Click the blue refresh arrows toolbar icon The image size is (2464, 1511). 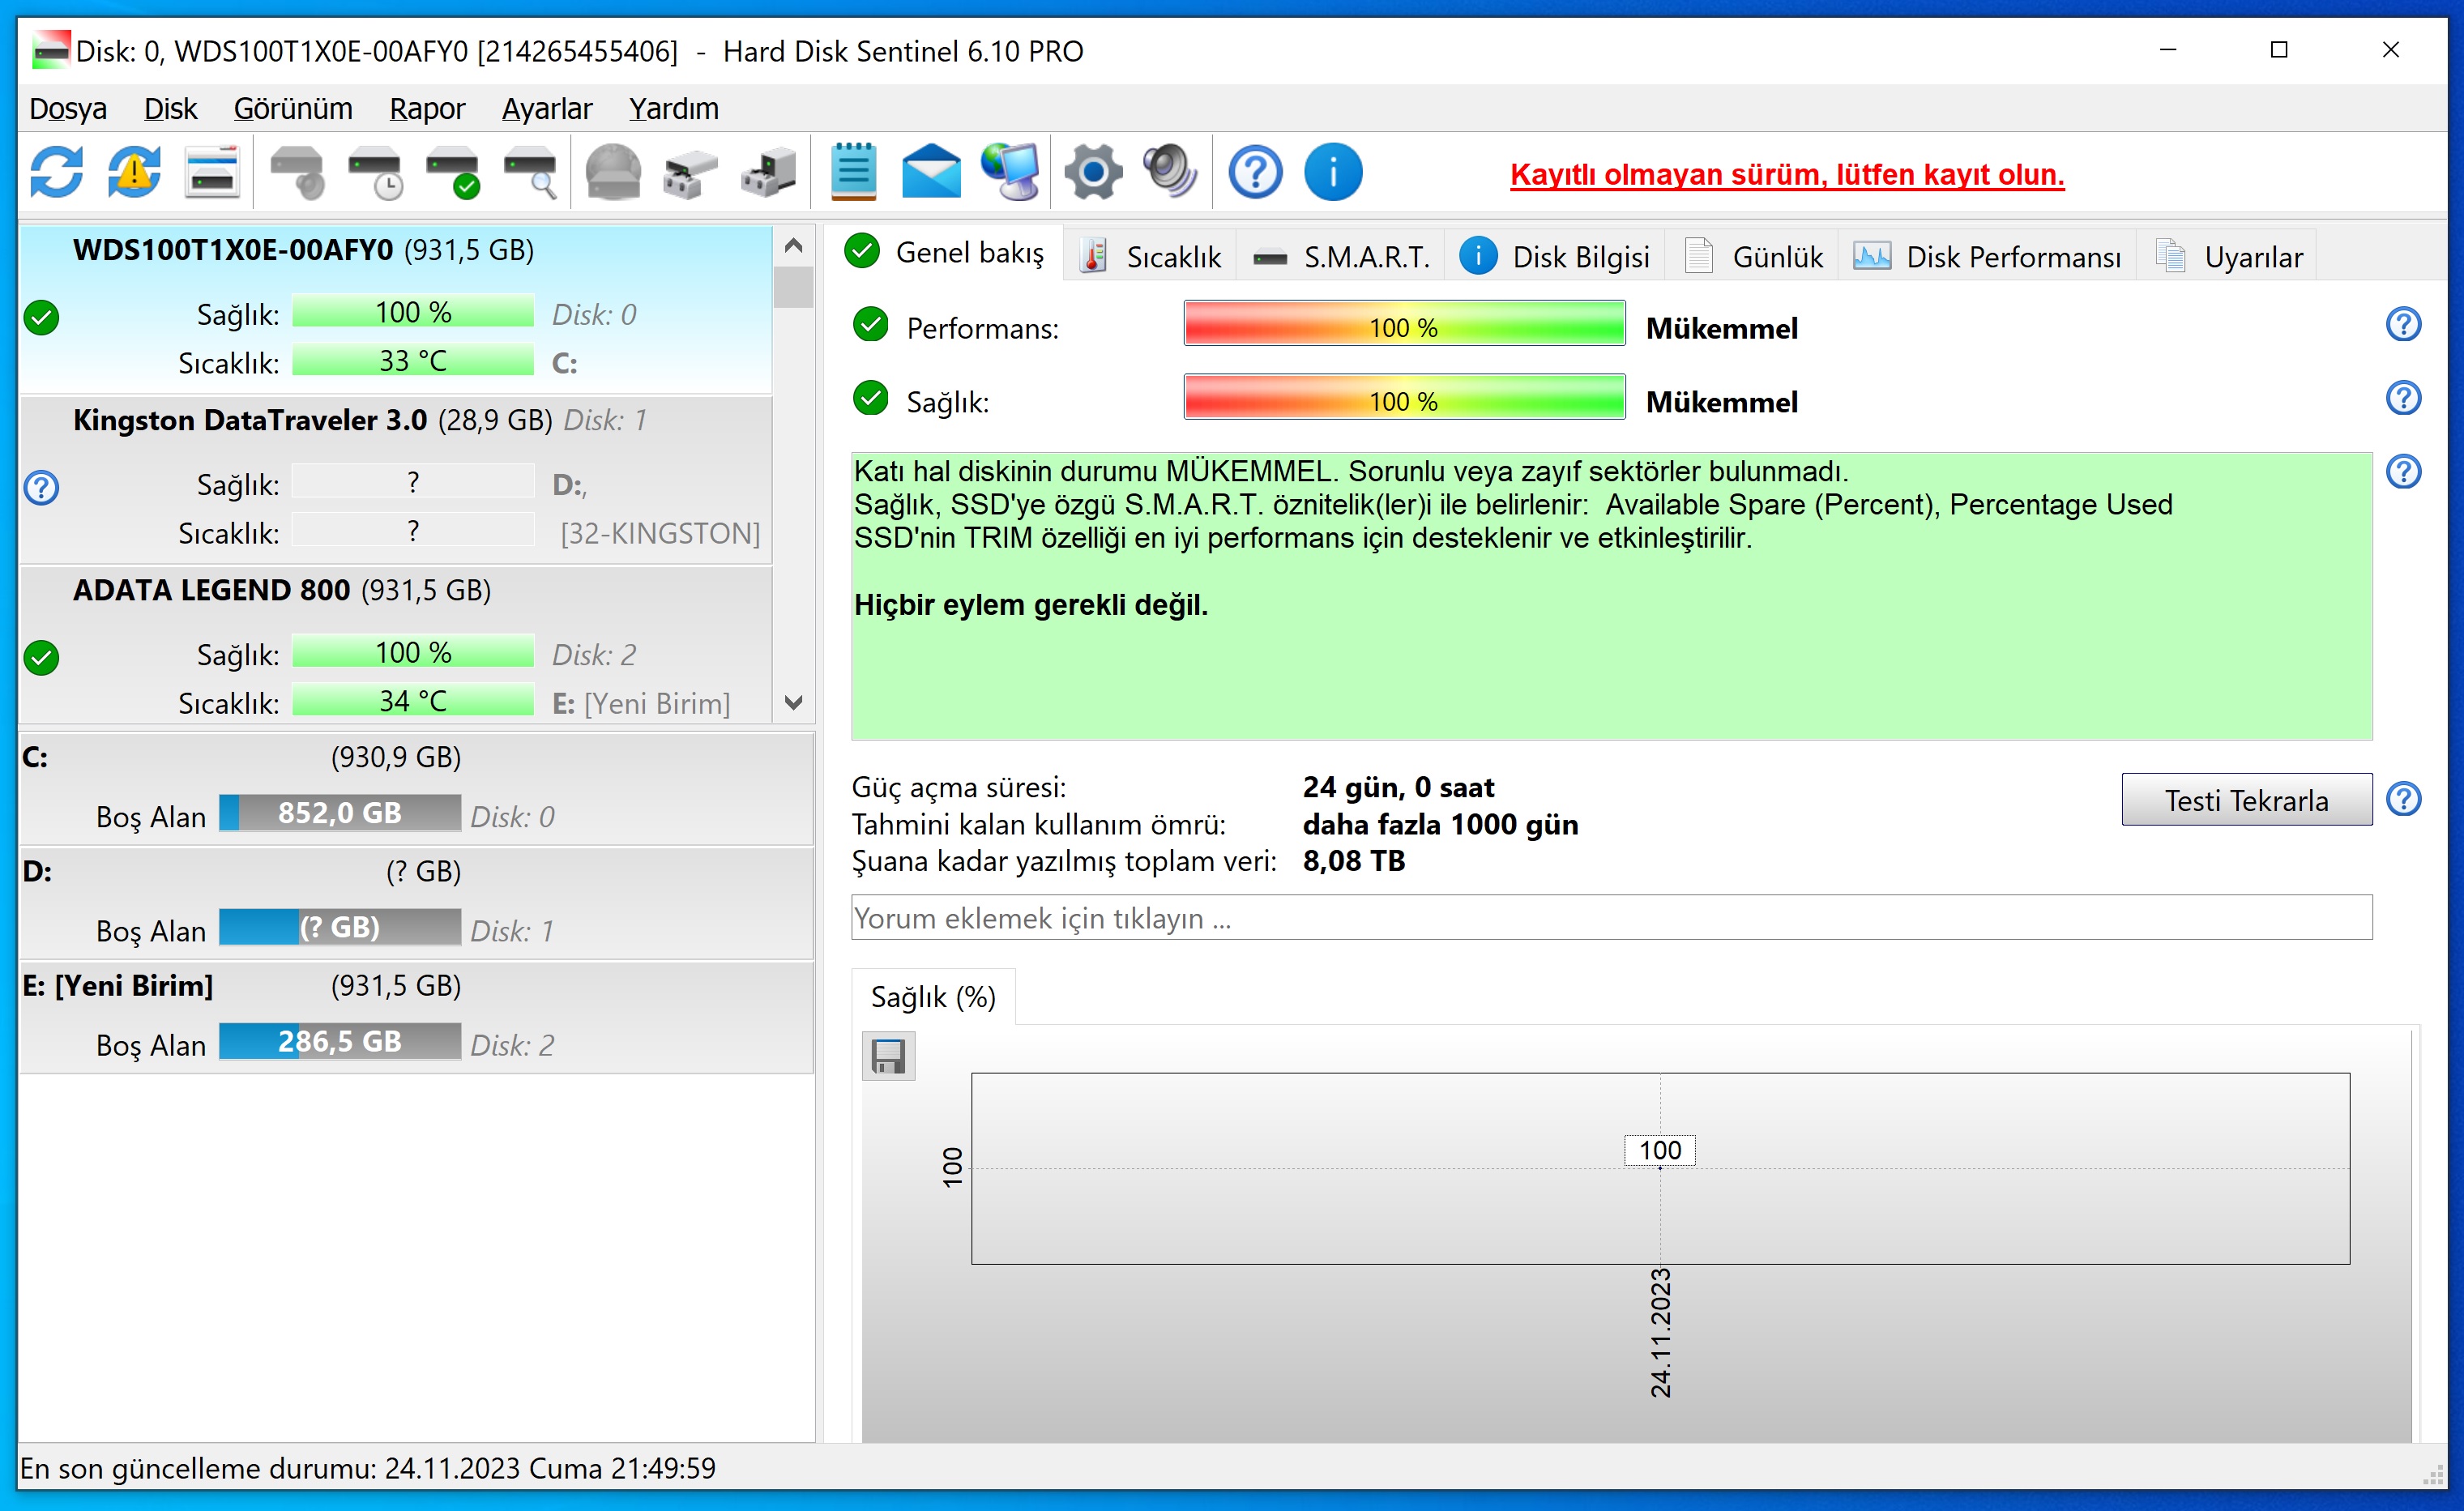(56, 173)
